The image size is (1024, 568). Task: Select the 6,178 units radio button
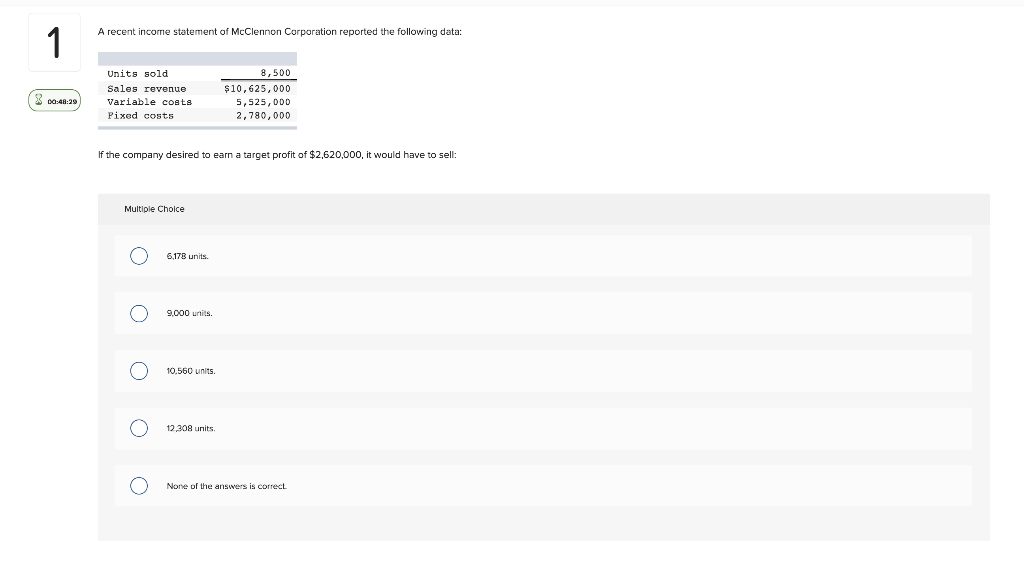(138, 256)
